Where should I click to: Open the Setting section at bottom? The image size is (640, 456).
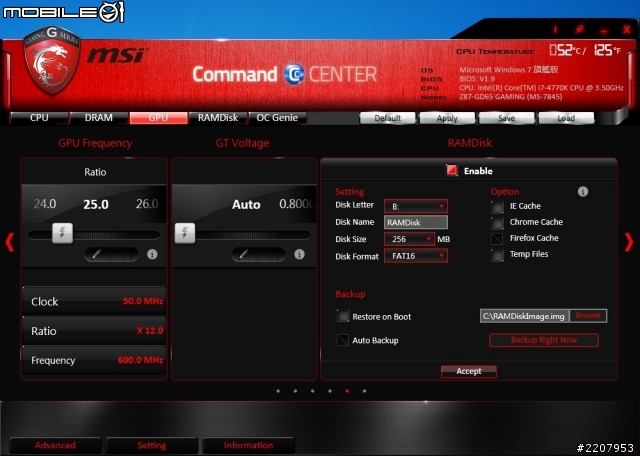point(152,445)
